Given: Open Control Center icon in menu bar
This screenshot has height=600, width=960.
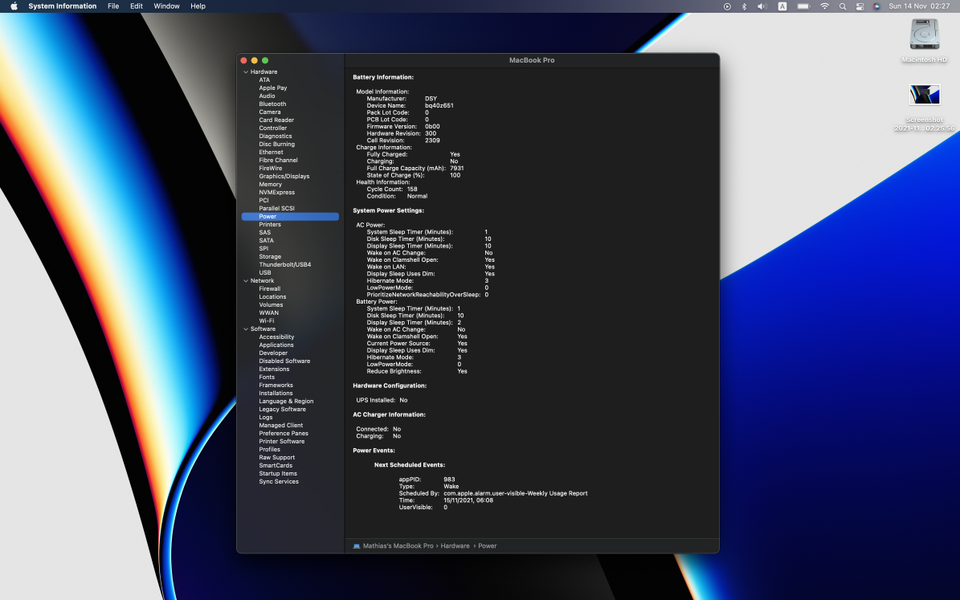Looking at the screenshot, I should 860,6.
